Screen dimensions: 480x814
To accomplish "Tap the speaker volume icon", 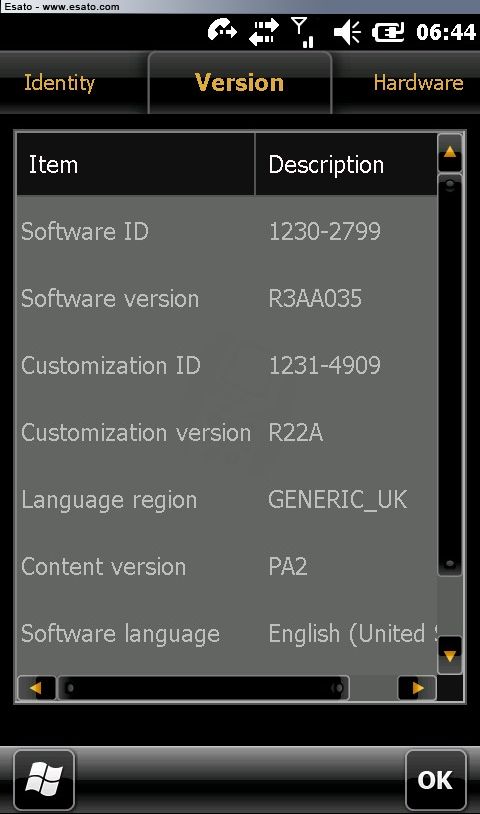I will click(347, 33).
